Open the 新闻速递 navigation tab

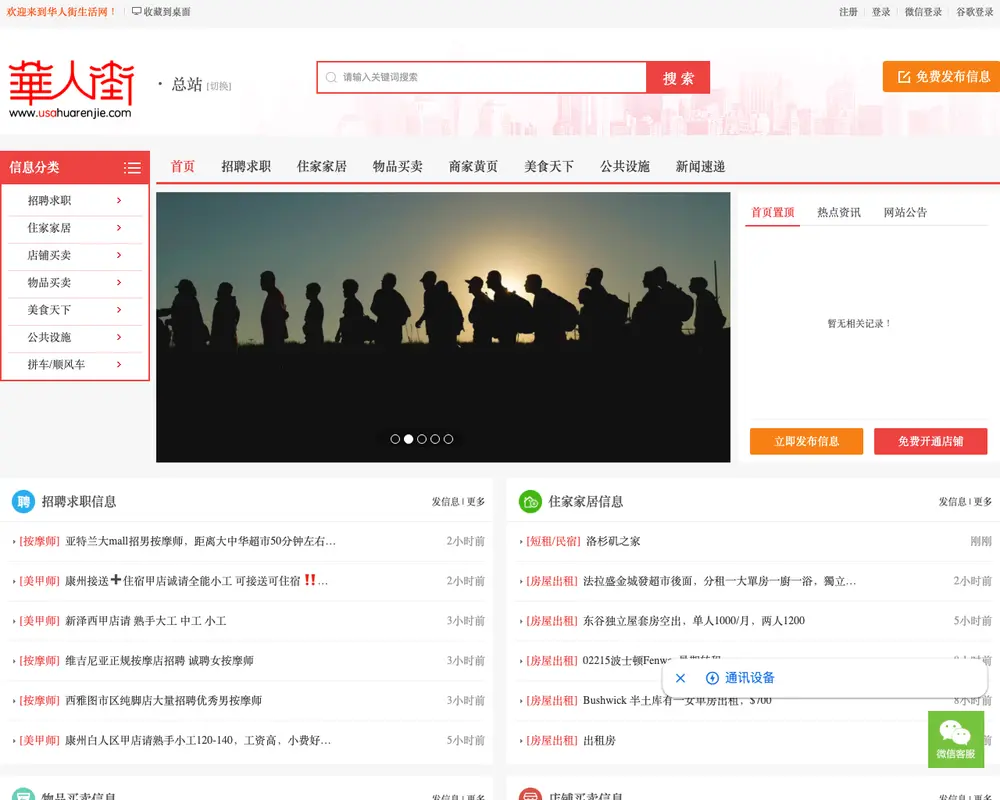pyautogui.click(x=700, y=167)
